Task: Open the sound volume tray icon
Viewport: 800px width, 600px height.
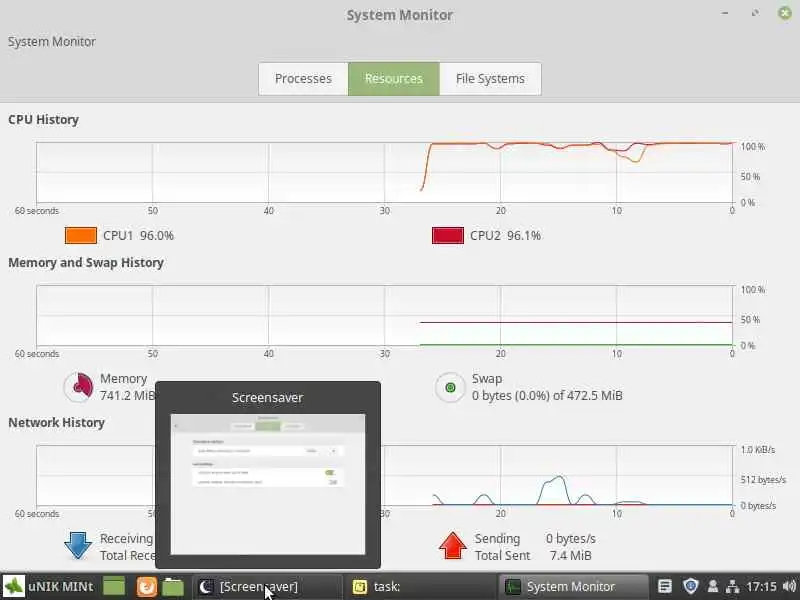Action: coord(789,586)
